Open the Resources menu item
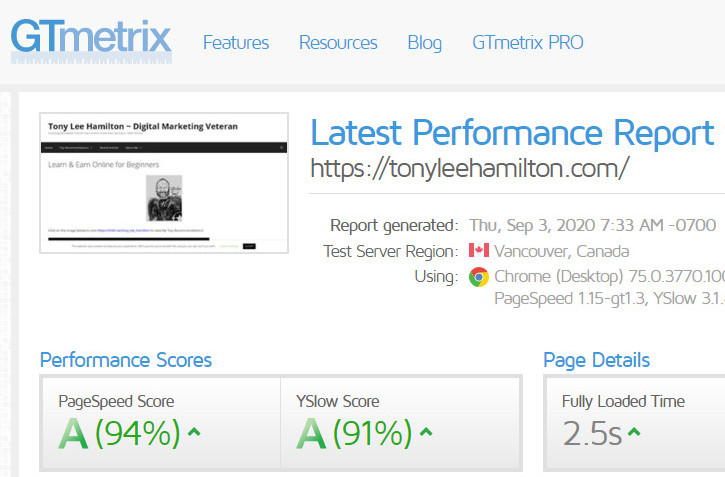This screenshot has height=477, width=725. (338, 43)
